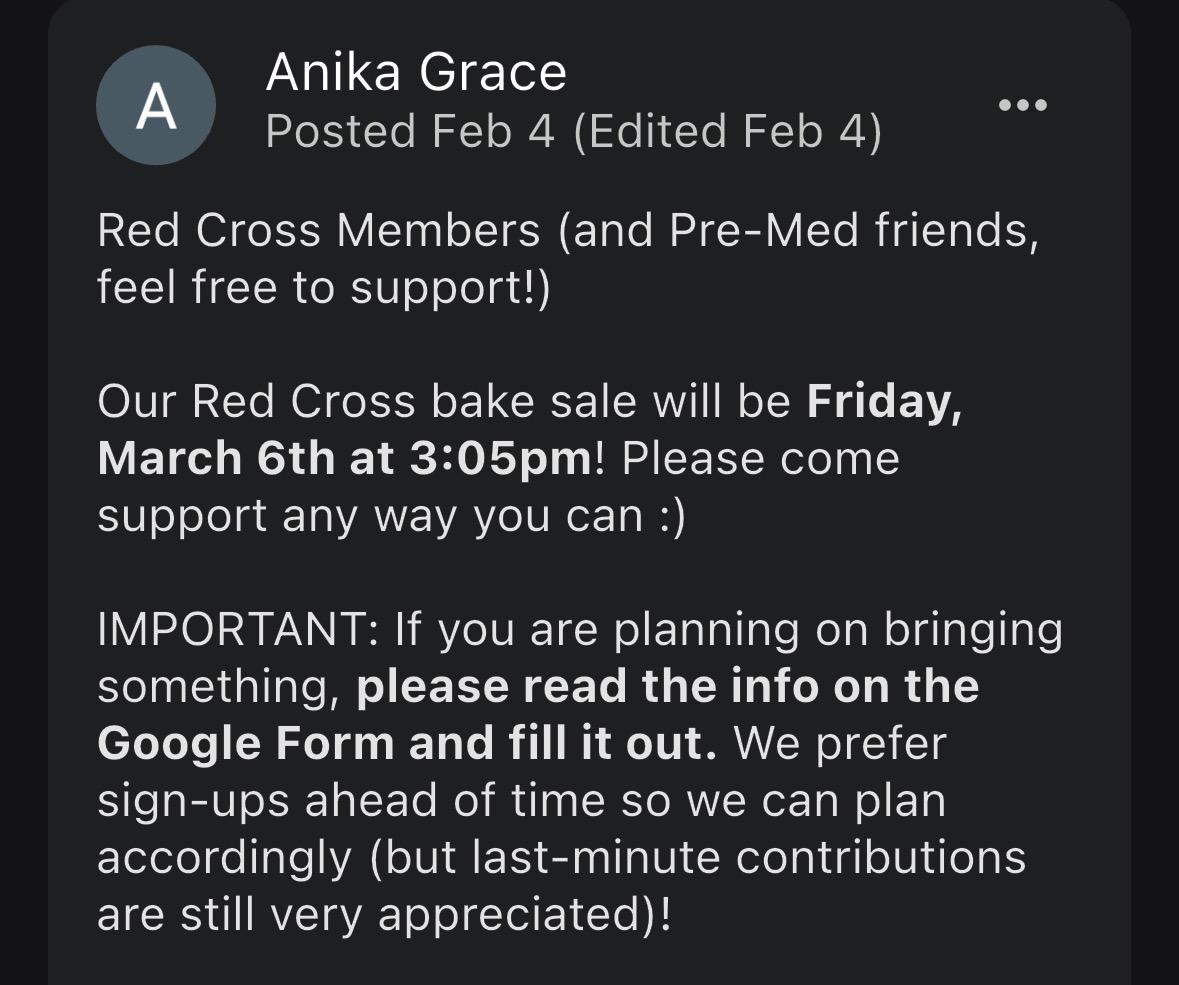The height and width of the screenshot is (985, 1179).
Task: Click the bold "Friday," text
Action: [884, 402]
